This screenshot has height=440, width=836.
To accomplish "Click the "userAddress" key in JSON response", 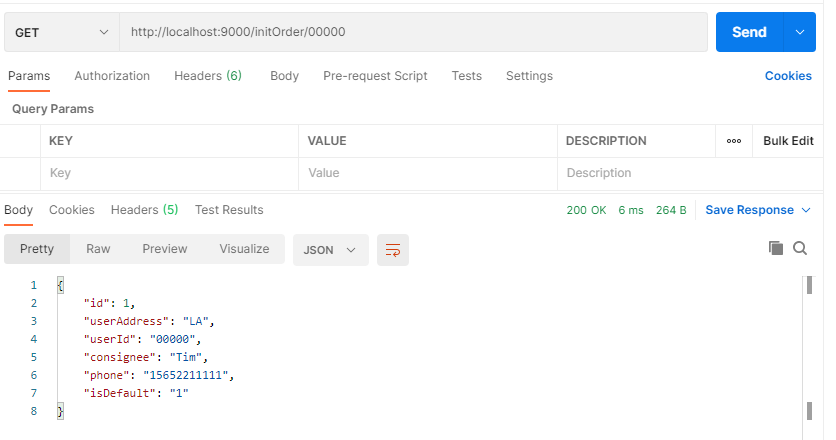I will (126, 322).
